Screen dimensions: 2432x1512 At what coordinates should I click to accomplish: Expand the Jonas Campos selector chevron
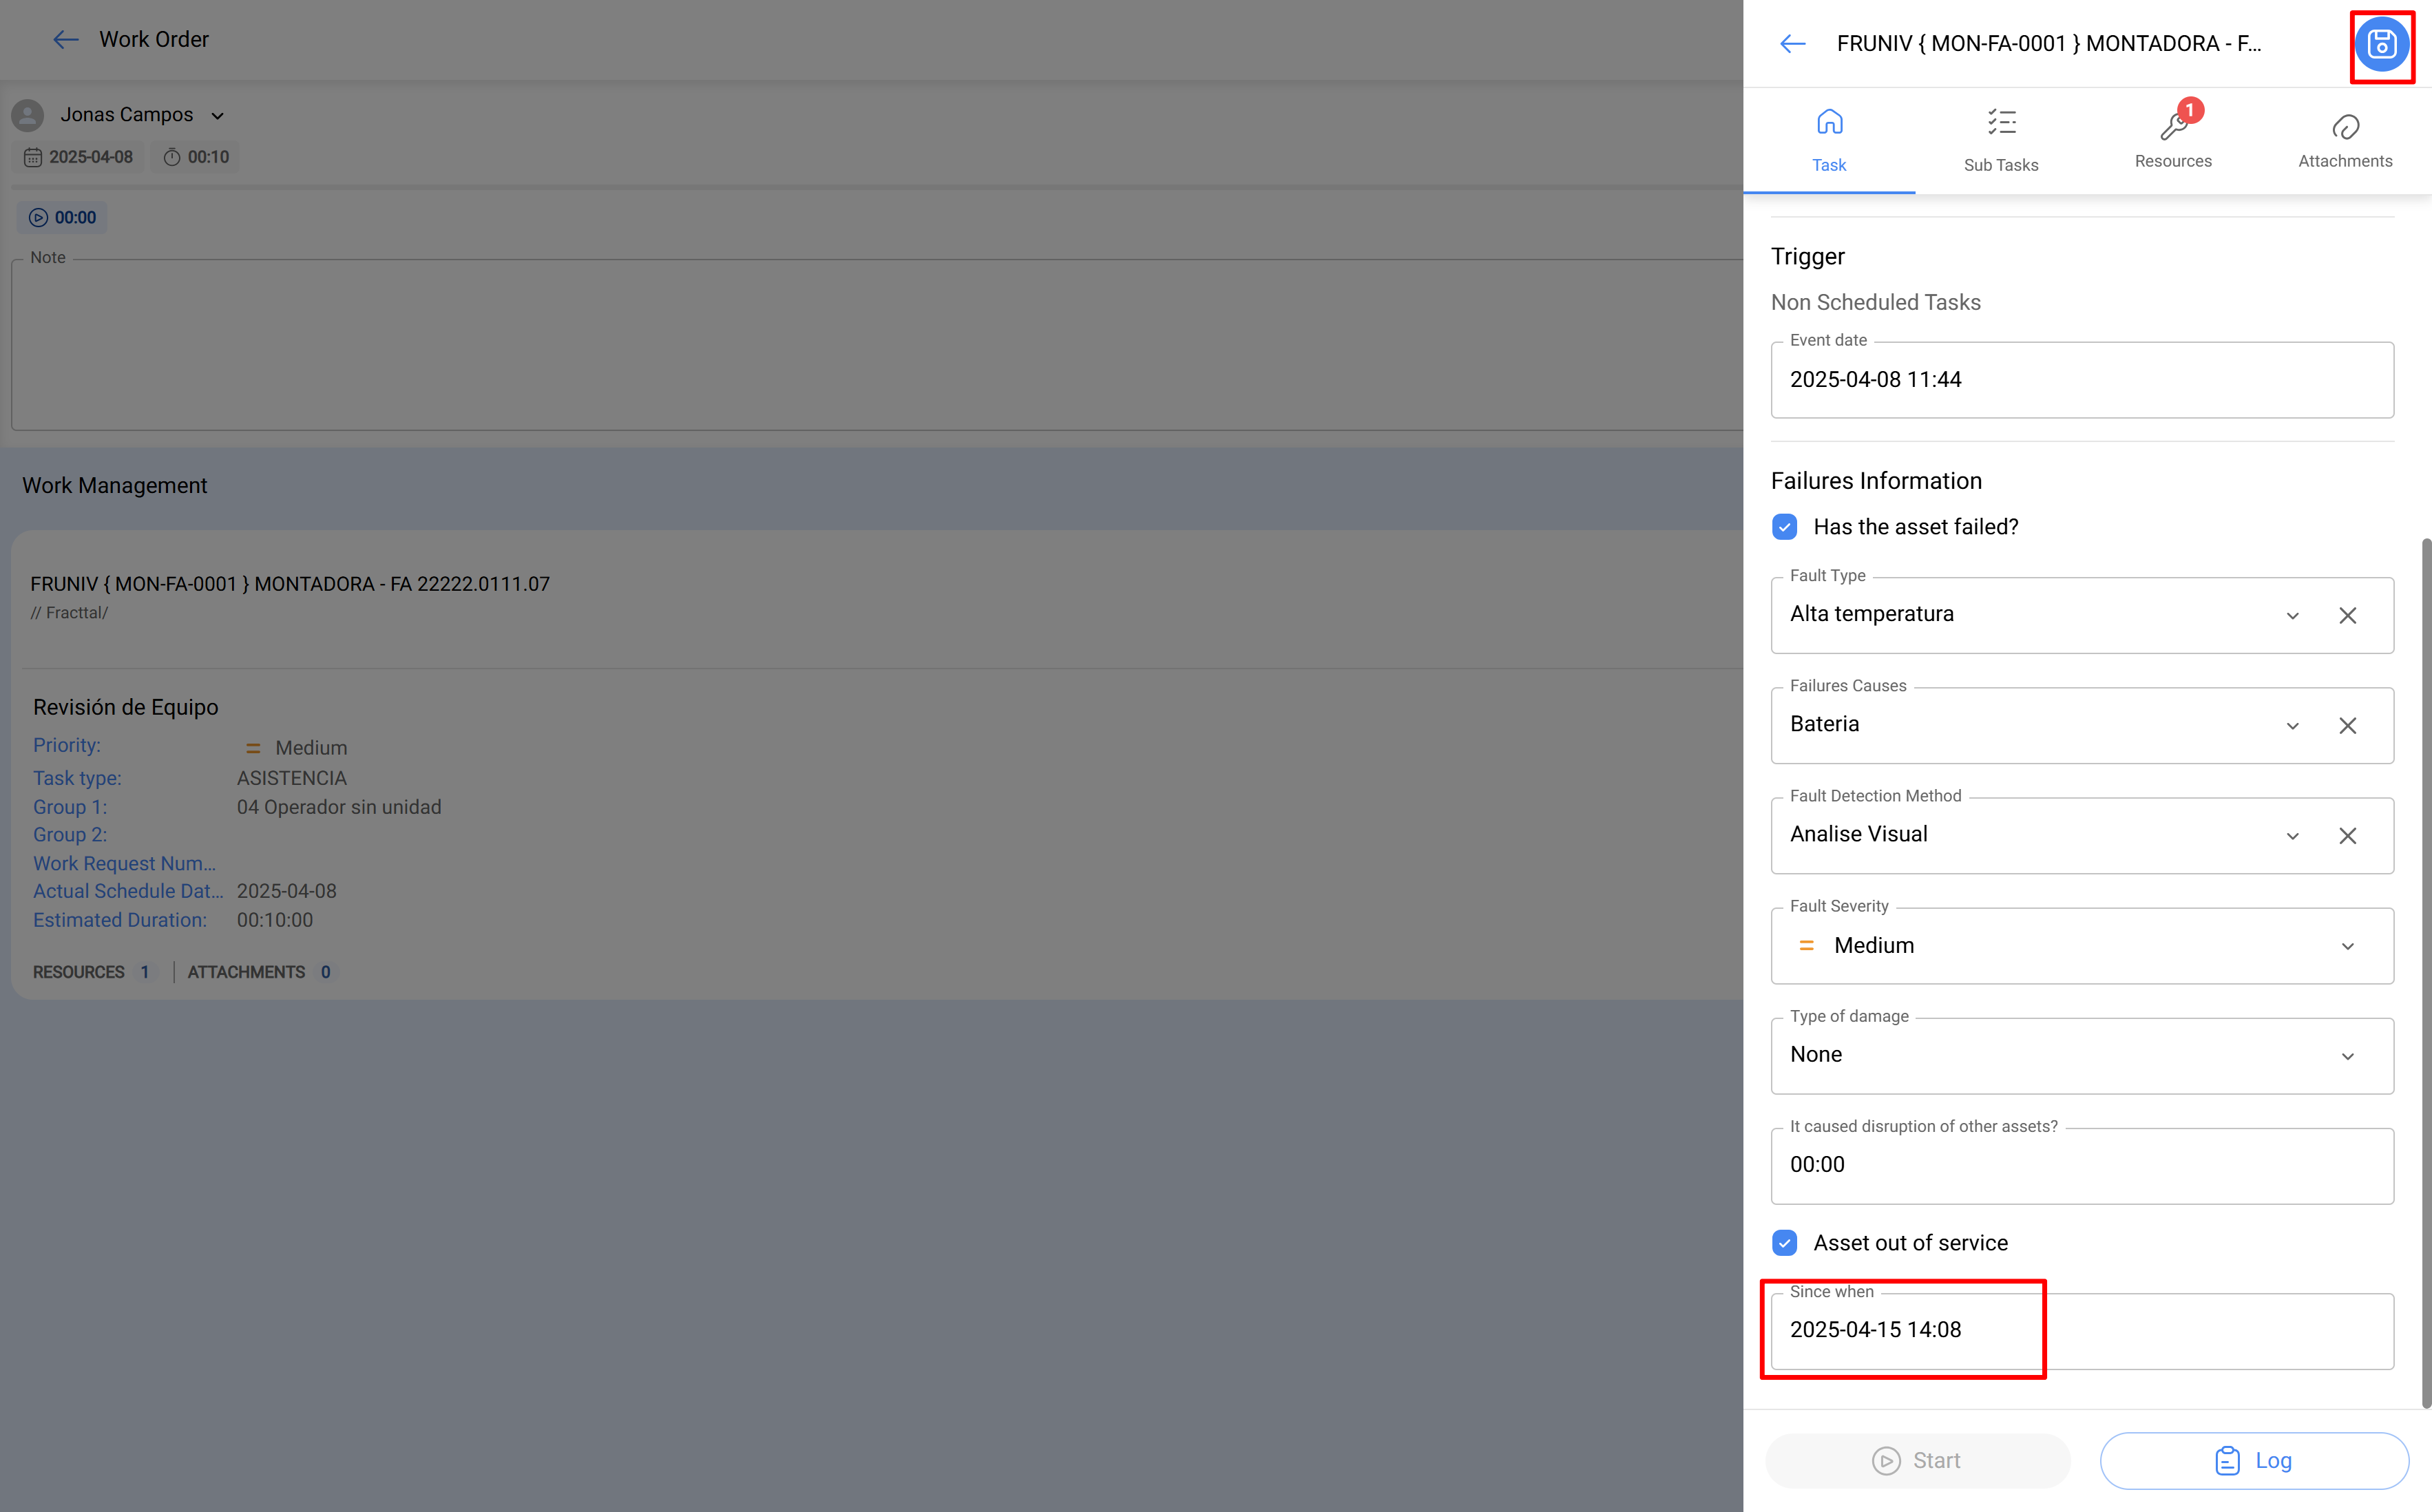tap(218, 115)
